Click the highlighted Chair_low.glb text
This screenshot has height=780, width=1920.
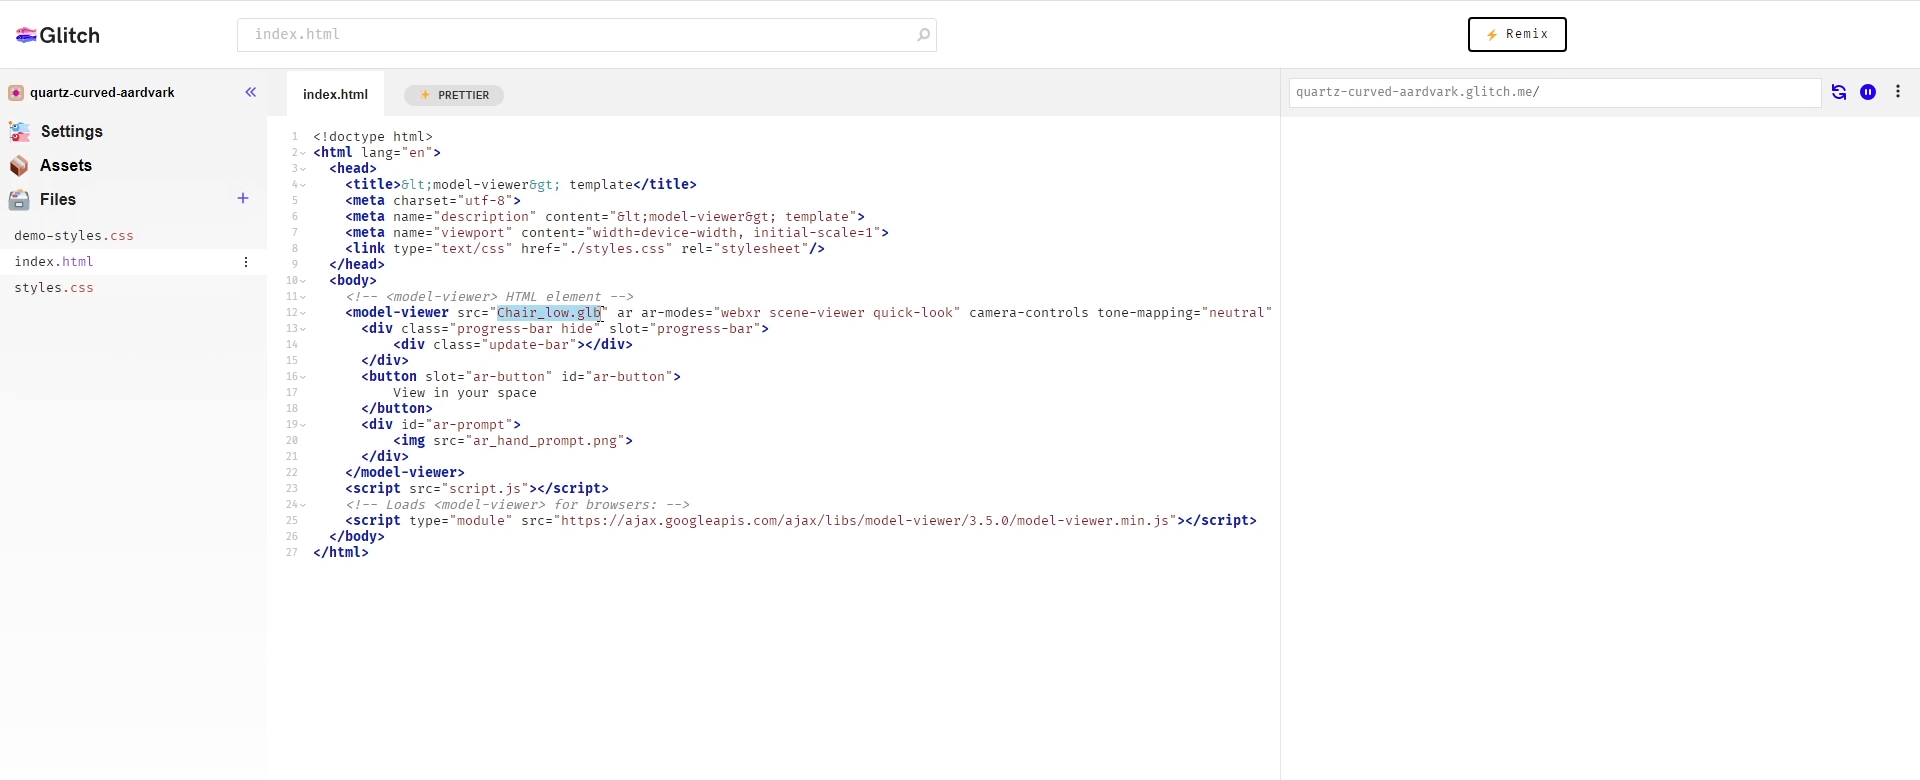[549, 313]
